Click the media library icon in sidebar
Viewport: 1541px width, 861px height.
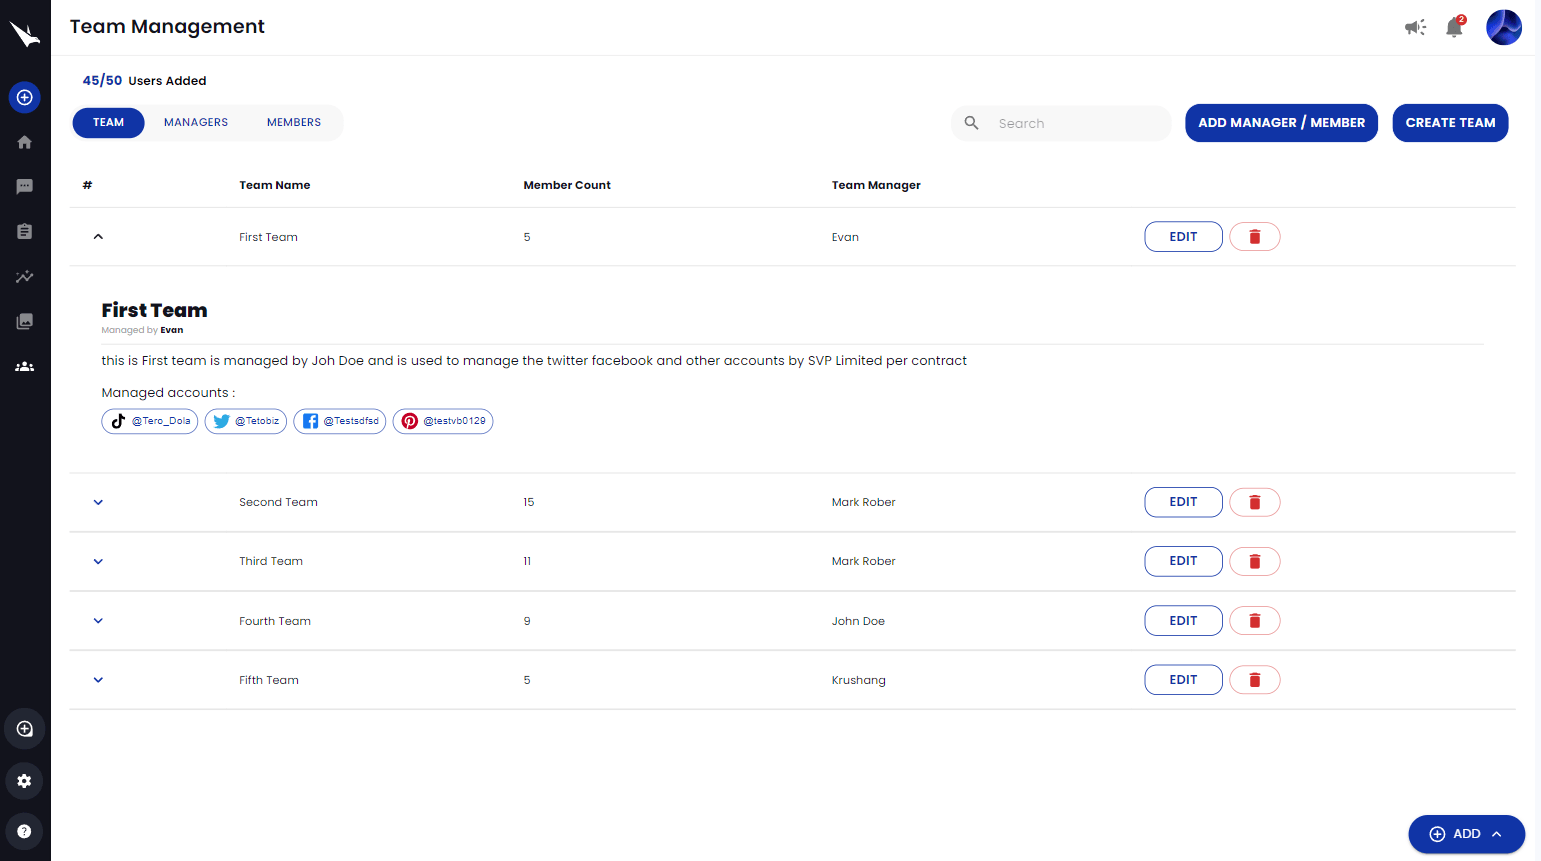[x=25, y=322]
